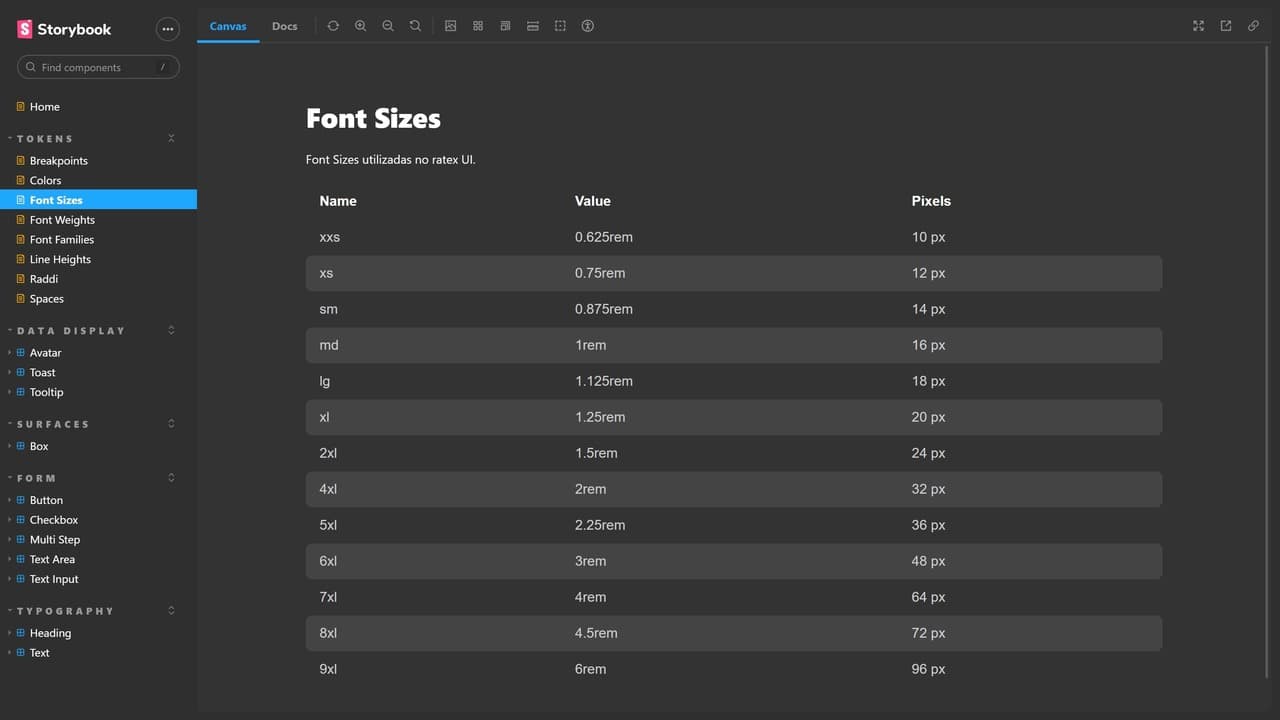Click the zoom in icon
The width and height of the screenshot is (1280, 720).
[361, 26]
